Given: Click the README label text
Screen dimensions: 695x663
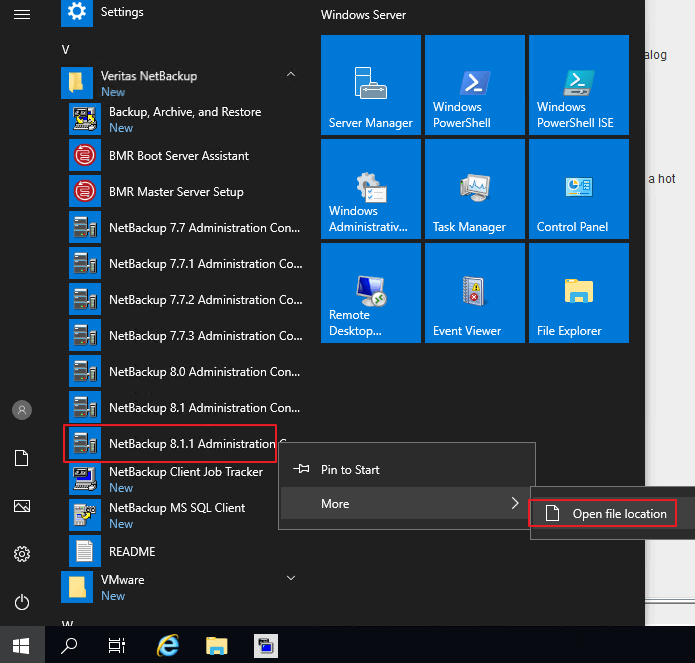Looking at the screenshot, I should [x=132, y=552].
